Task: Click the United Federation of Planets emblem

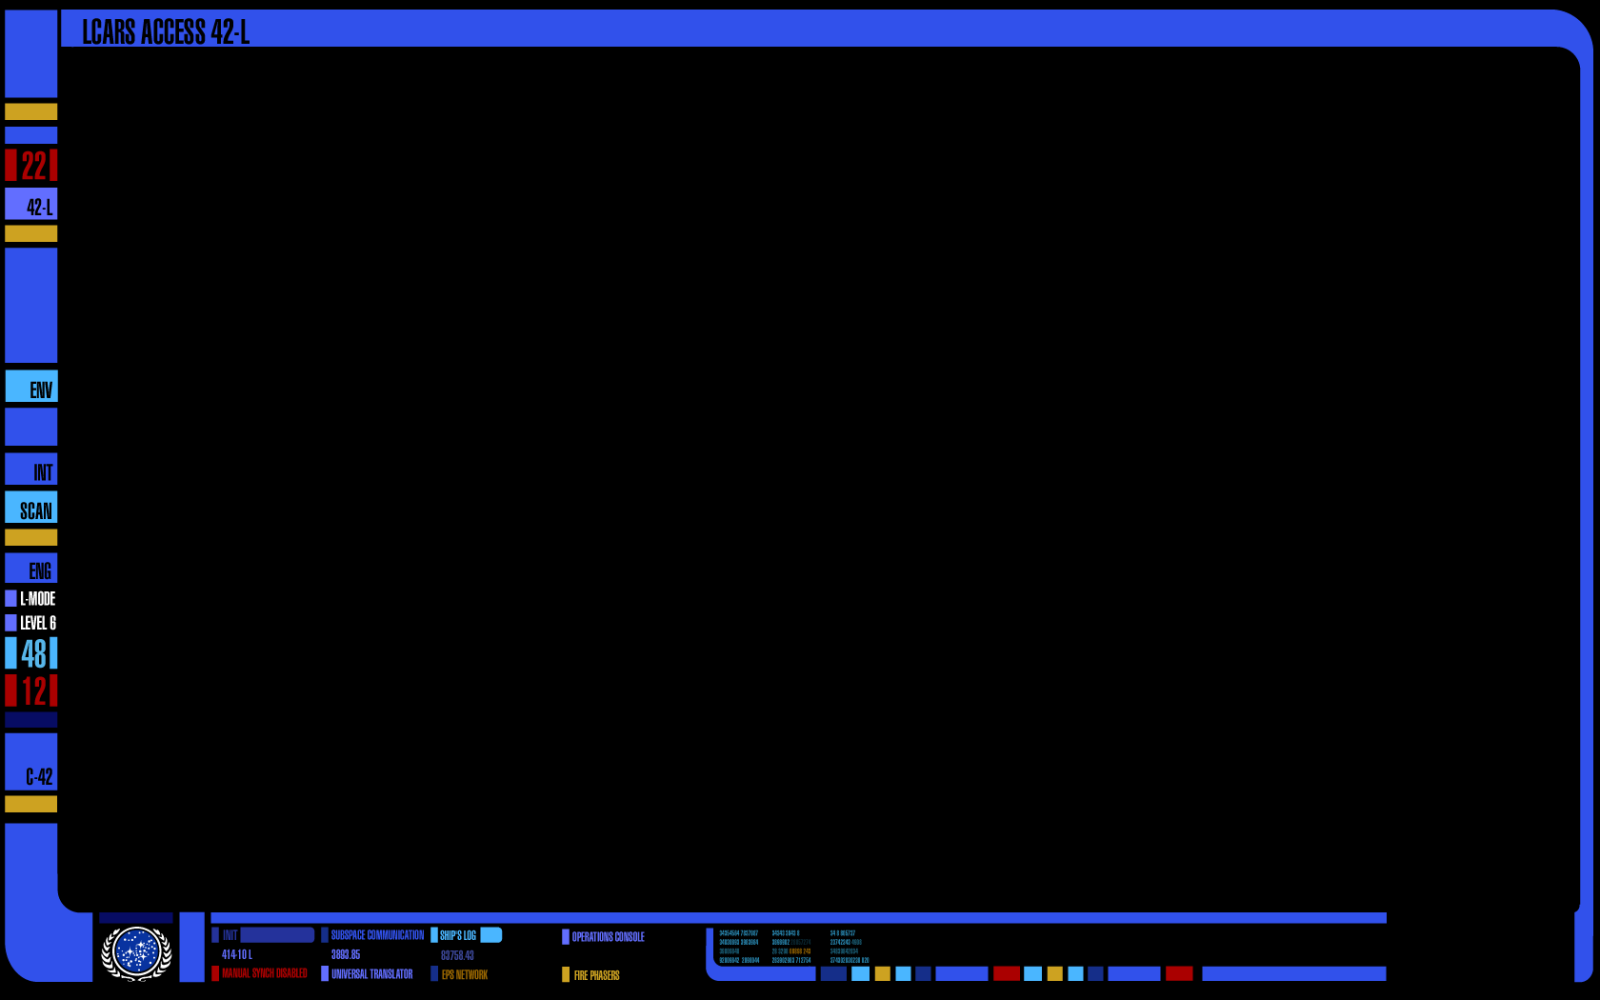Action: point(136,952)
